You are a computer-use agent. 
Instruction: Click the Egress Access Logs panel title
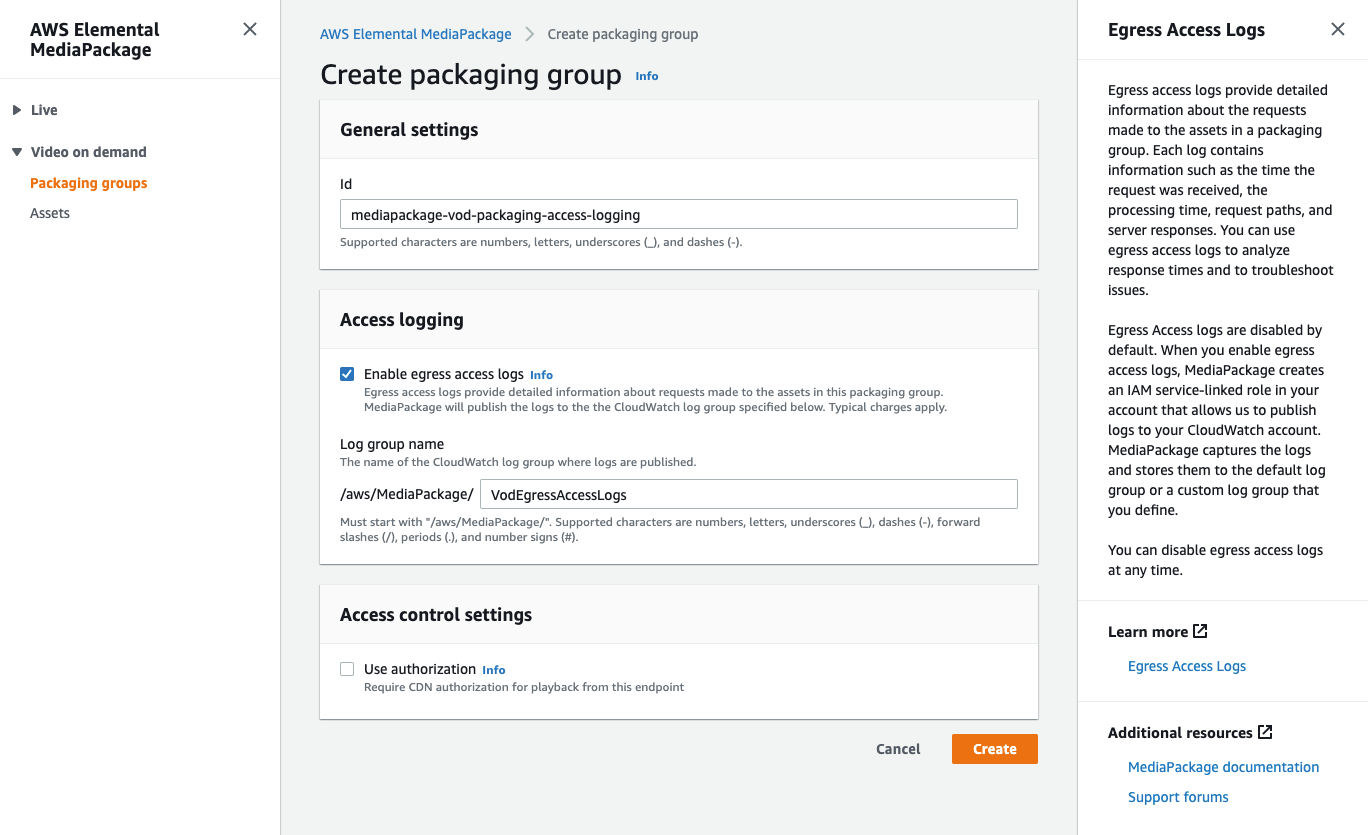coord(1186,30)
